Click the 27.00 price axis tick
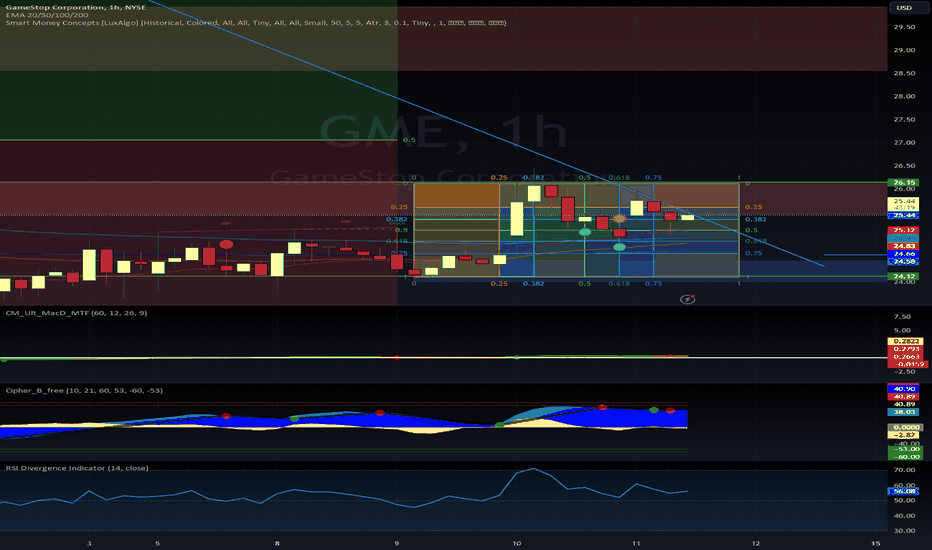This screenshot has height=550, width=932. point(903,143)
